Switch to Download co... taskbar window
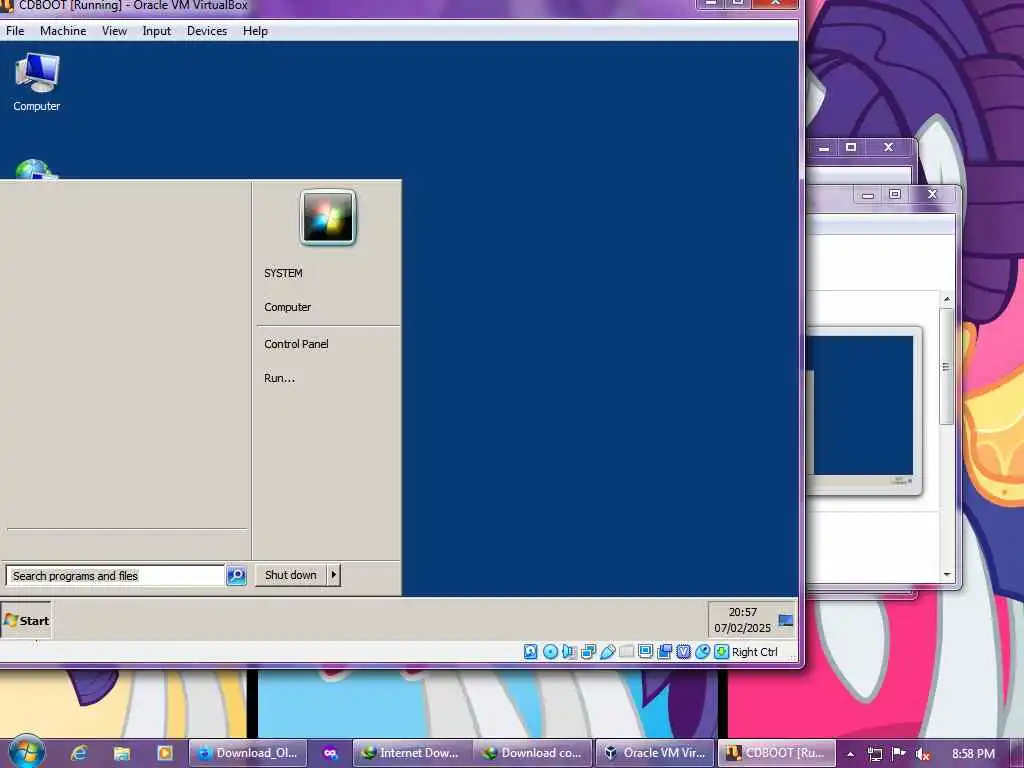Screen dimensions: 1024x768 click(532, 753)
